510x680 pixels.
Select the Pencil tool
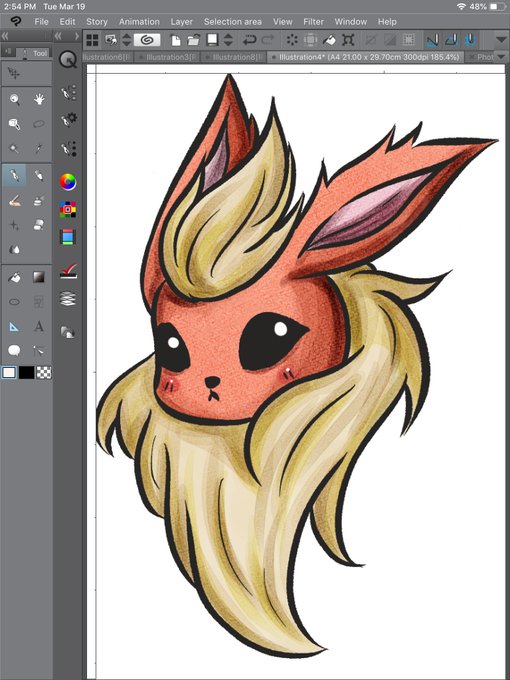tap(39, 176)
